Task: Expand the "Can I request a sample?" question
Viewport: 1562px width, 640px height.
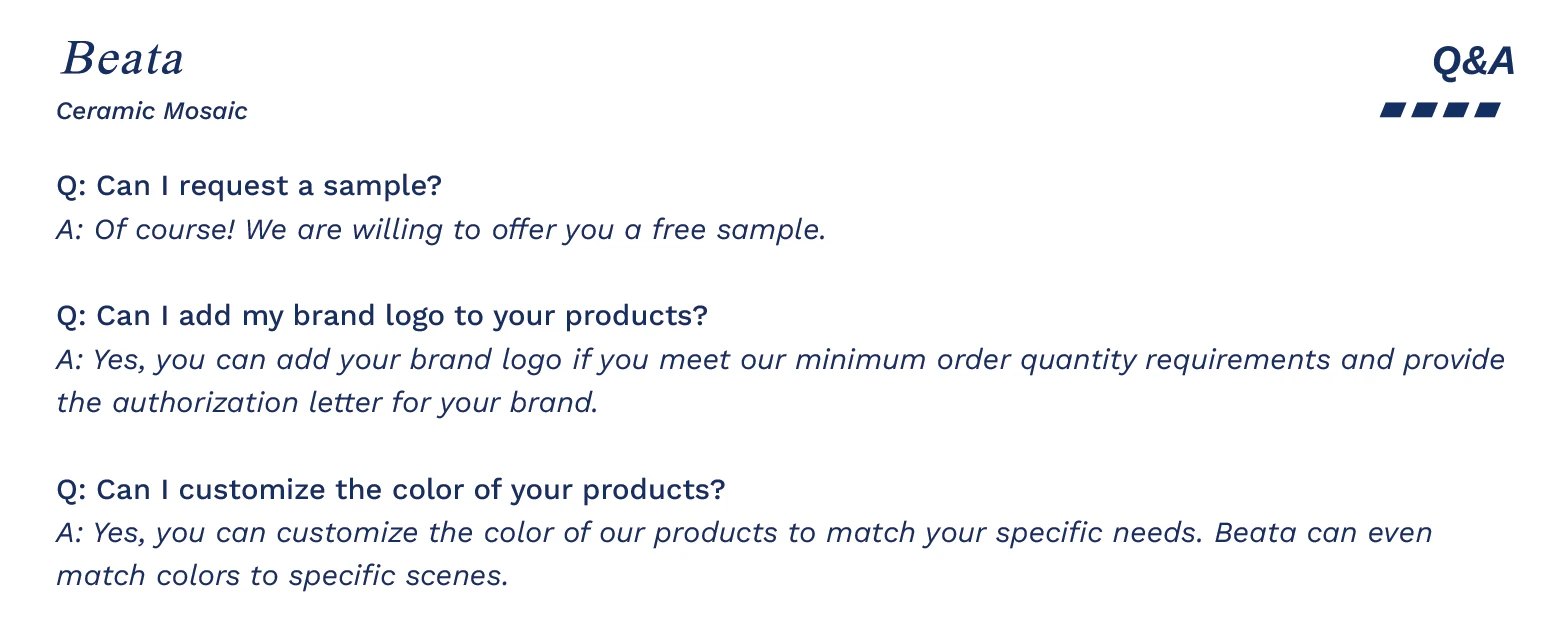Action: 249,186
